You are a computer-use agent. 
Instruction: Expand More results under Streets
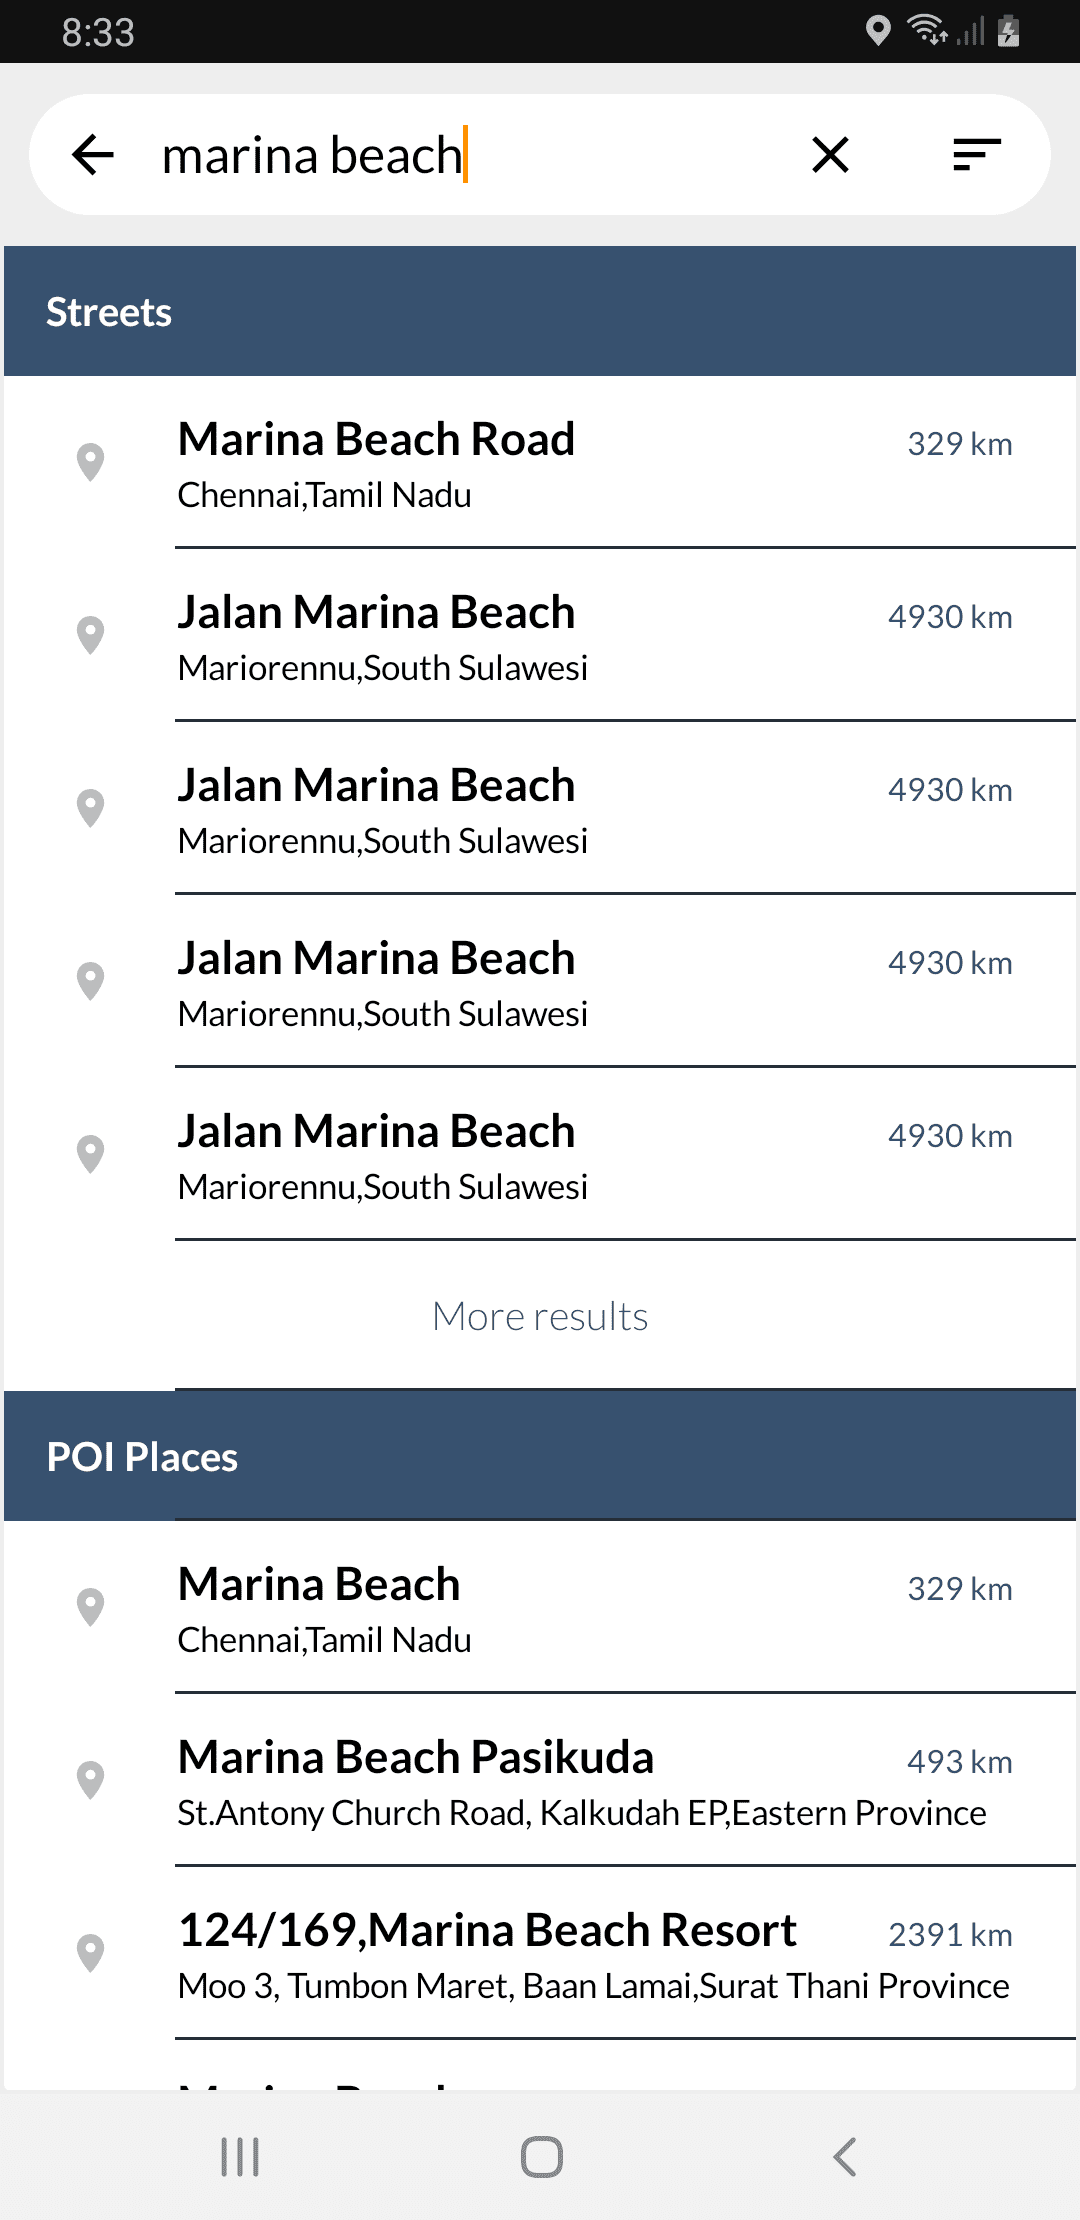540,1316
